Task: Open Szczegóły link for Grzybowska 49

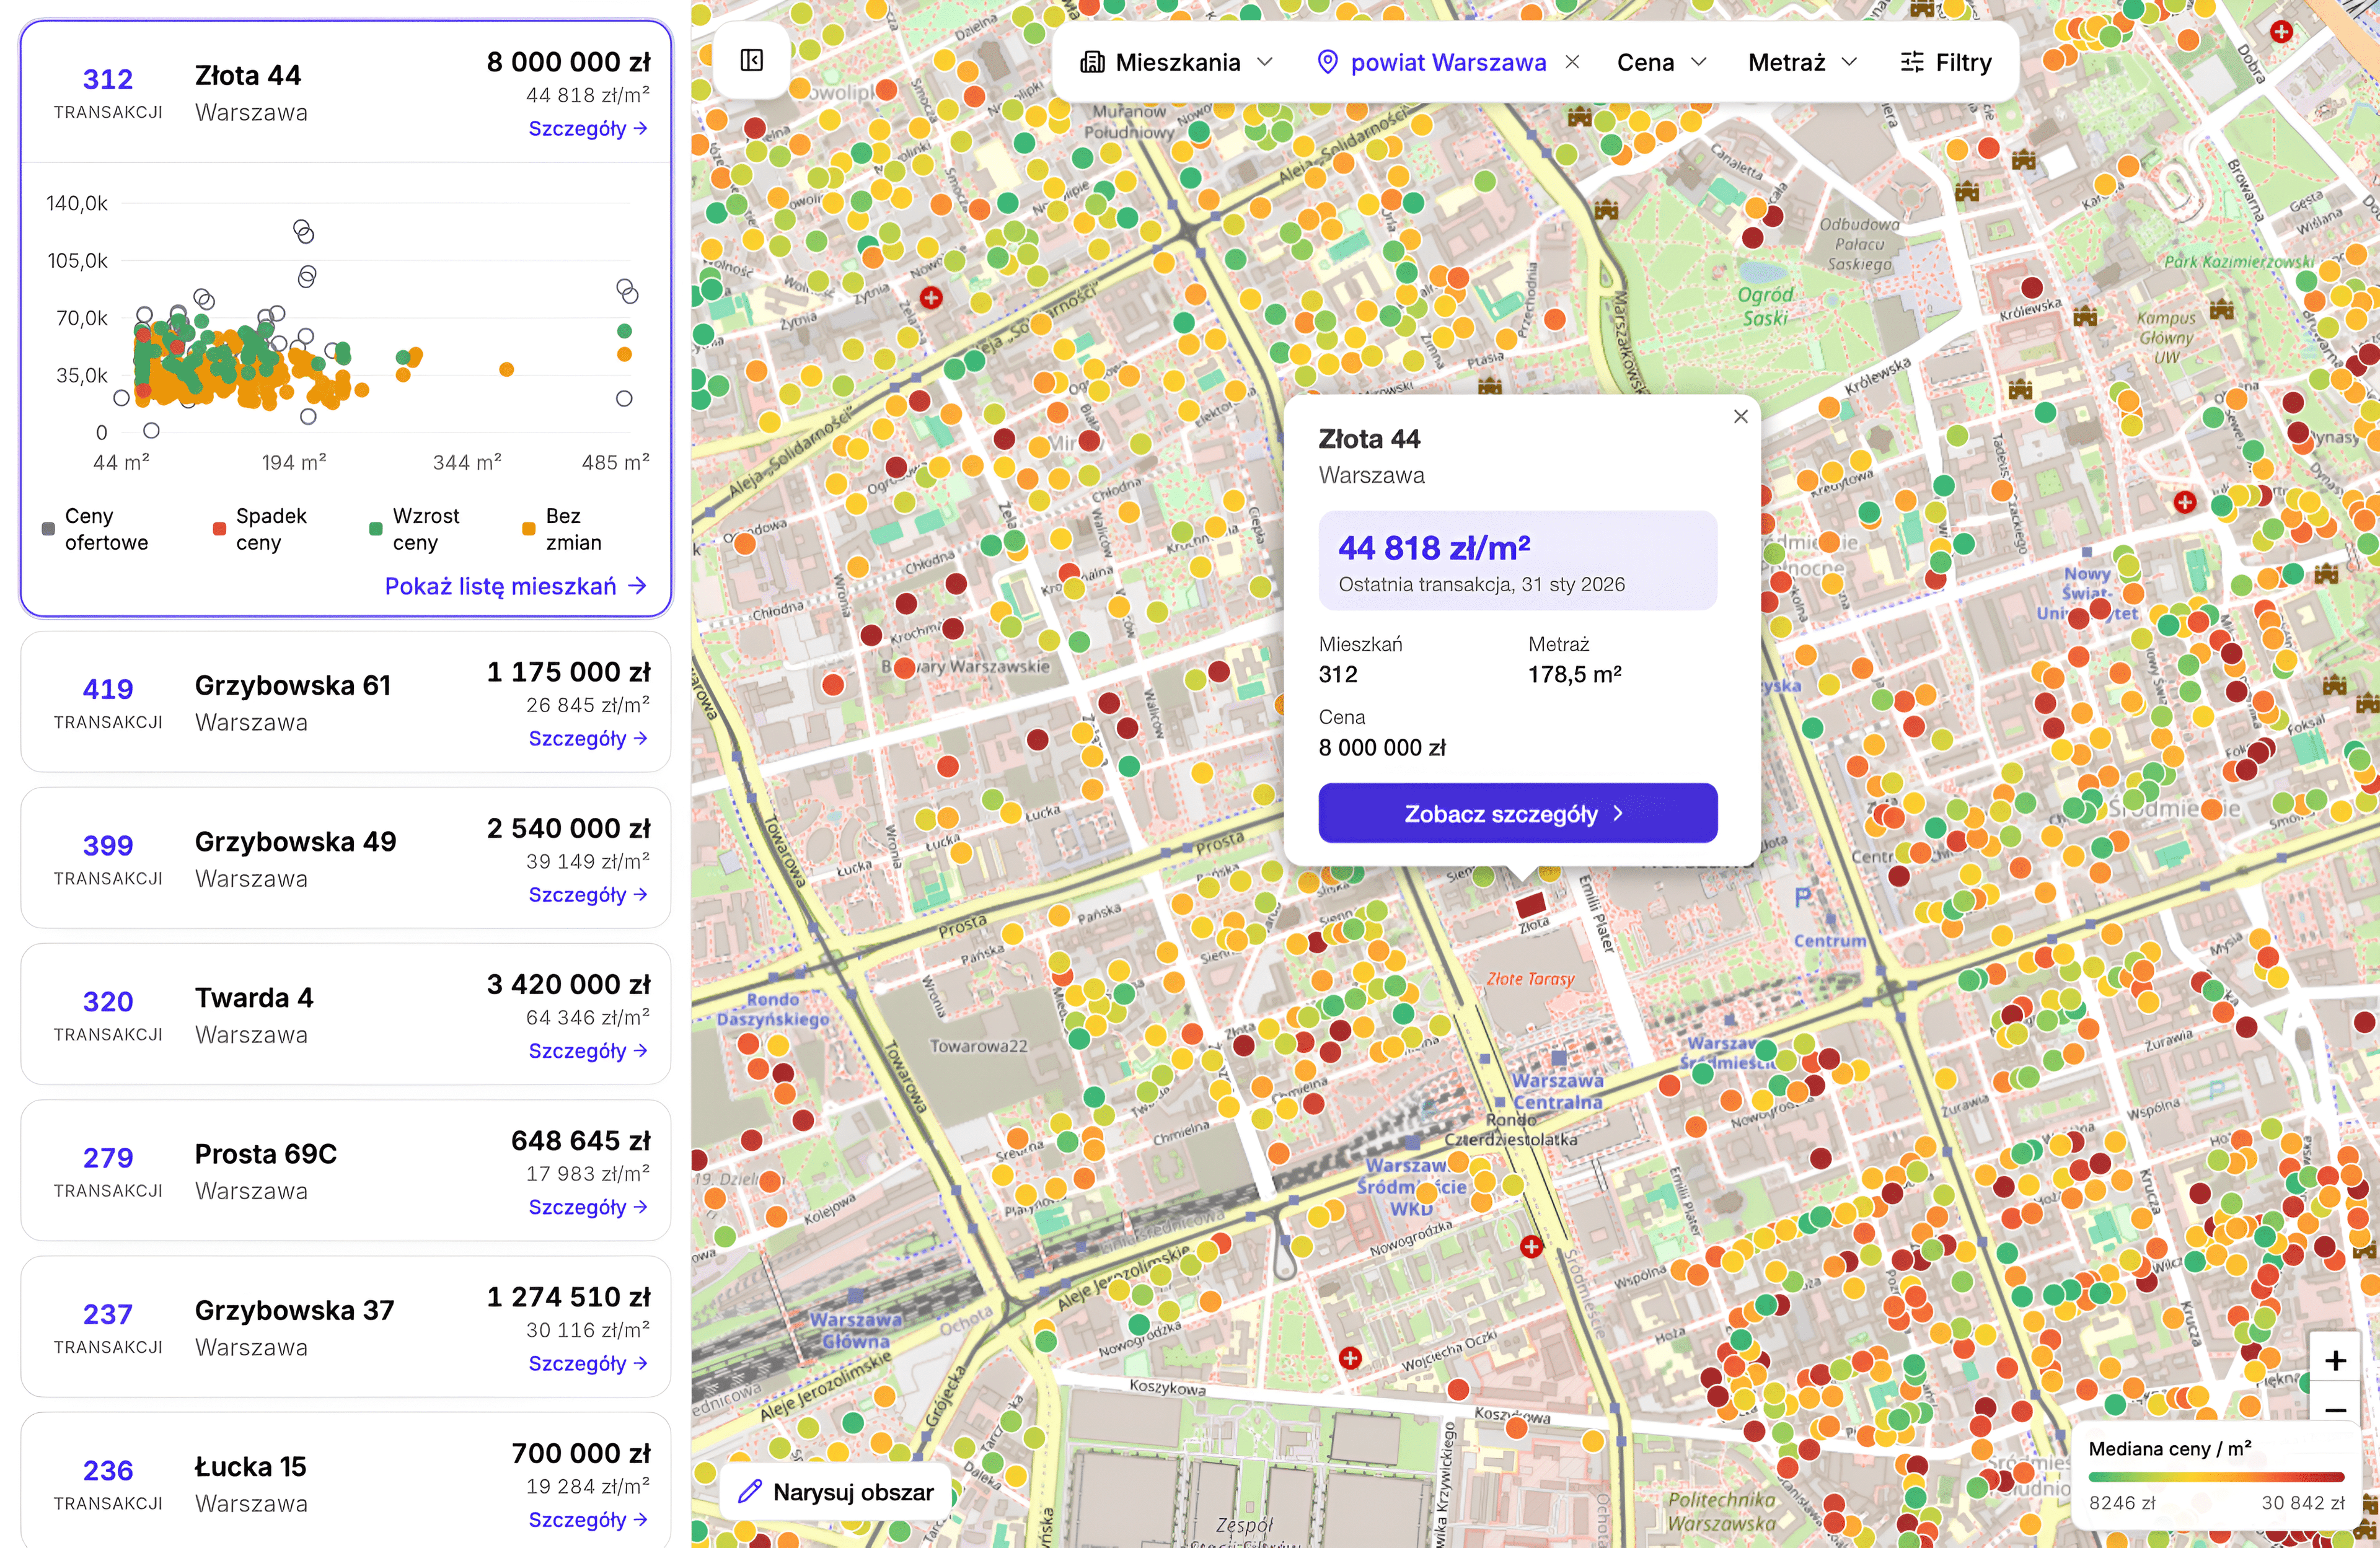Action: pyautogui.click(x=588, y=894)
